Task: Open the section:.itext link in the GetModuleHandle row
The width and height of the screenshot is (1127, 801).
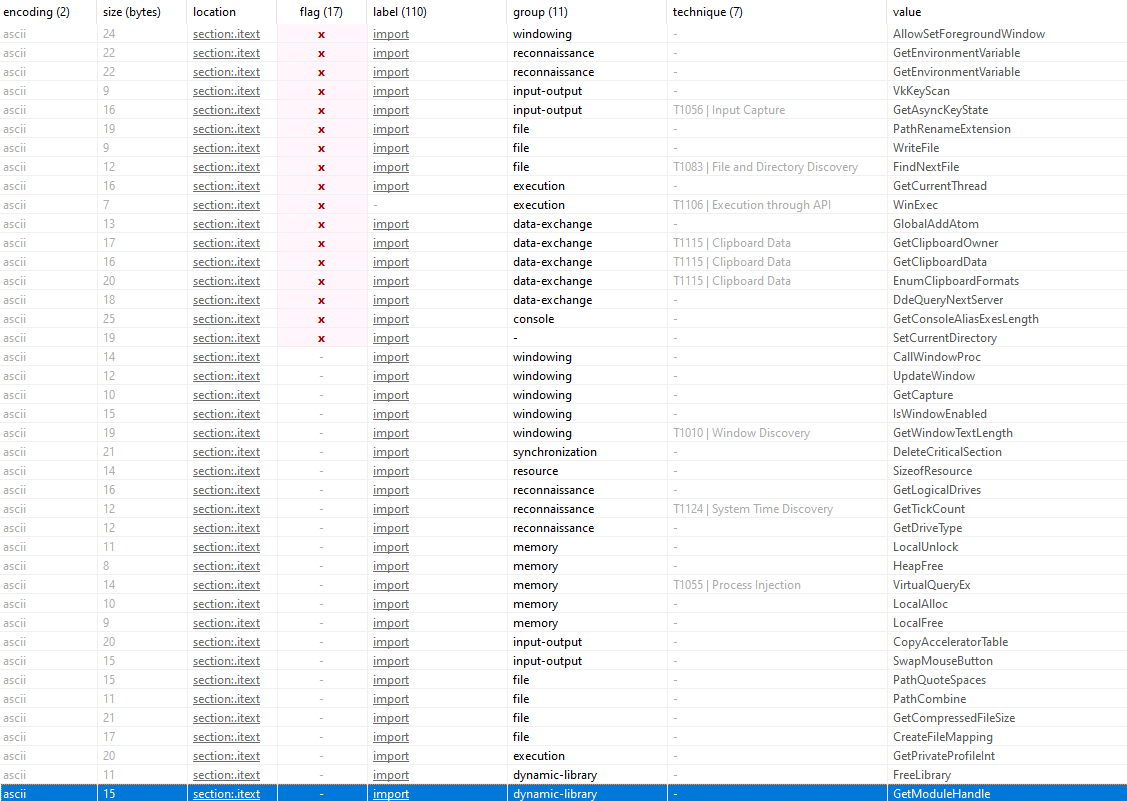Action: (226, 794)
